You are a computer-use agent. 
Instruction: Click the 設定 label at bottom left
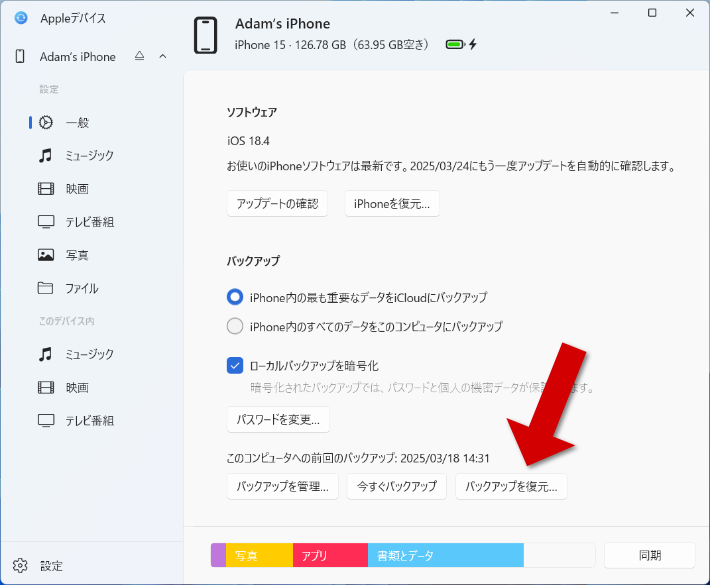click(51, 566)
